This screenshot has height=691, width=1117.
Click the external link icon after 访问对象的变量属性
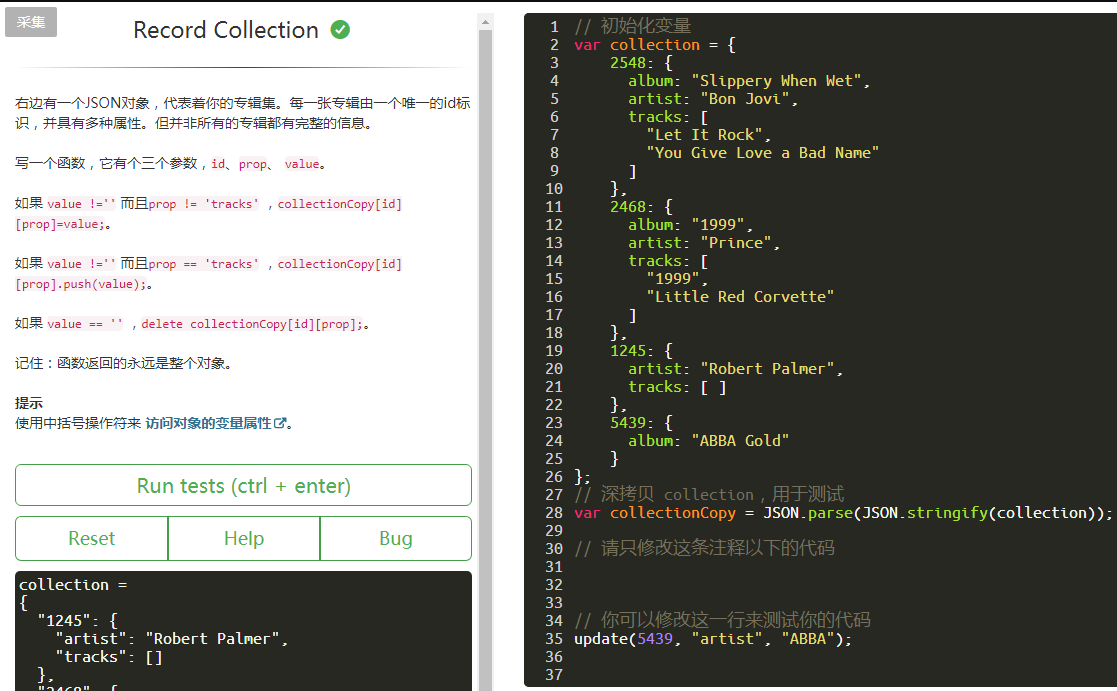click(281, 424)
